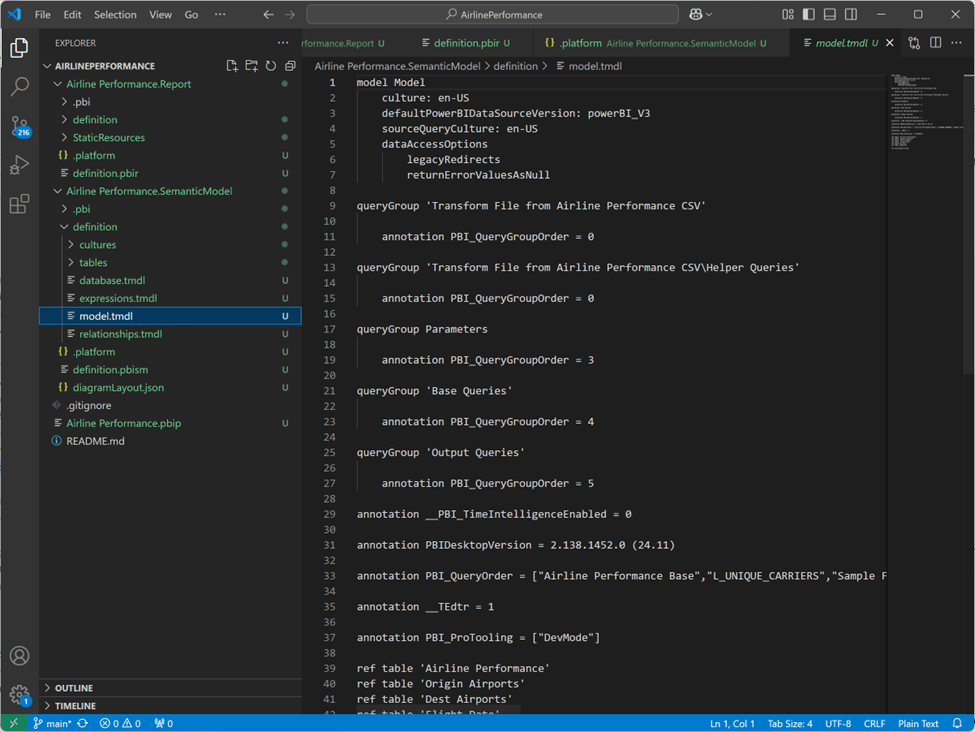Open relationships.tmdl in the Explorer
This screenshot has height=732, width=975.
click(120, 334)
